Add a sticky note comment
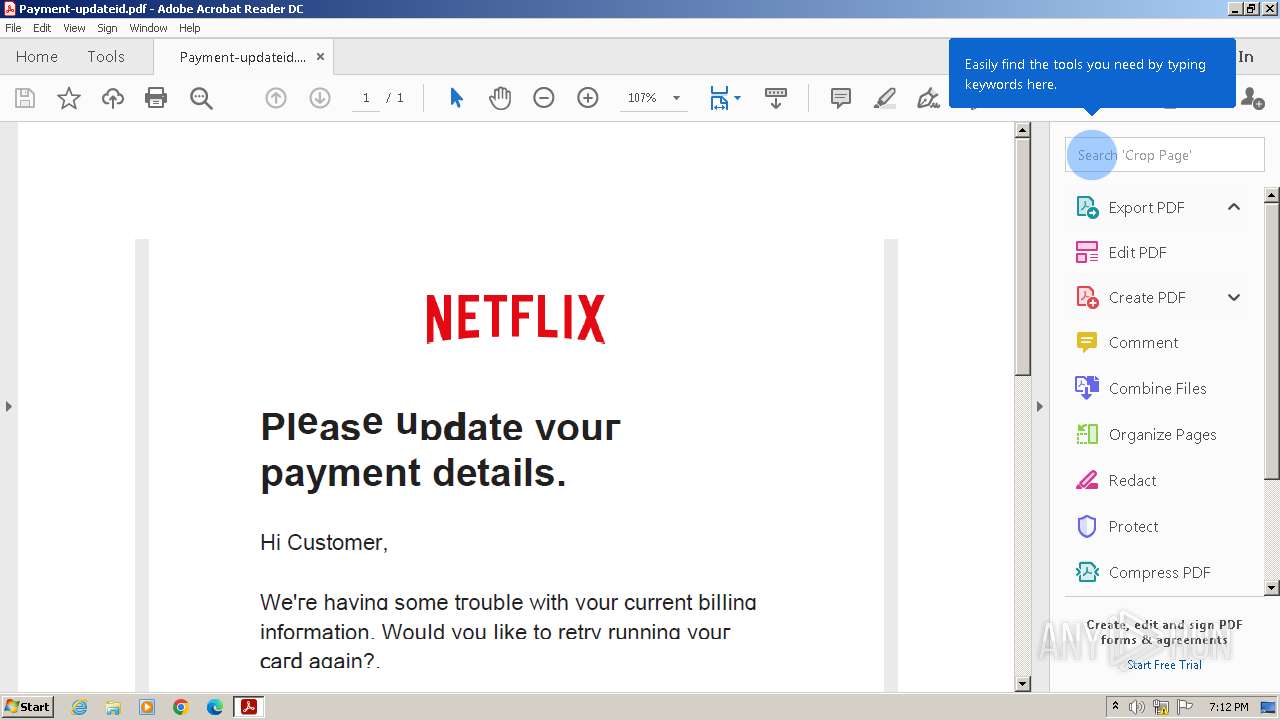This screenshot has width=1280, height=720. [841, 98]
